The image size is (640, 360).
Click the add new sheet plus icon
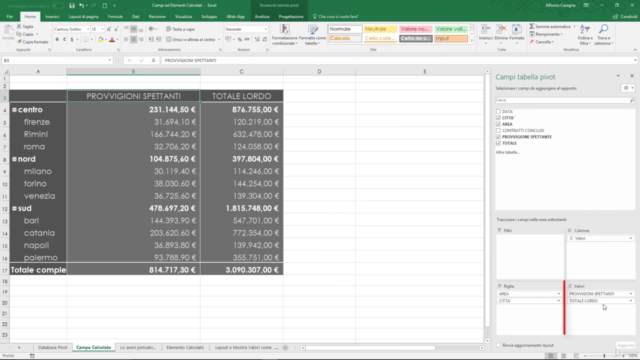[x=285, y=348]
